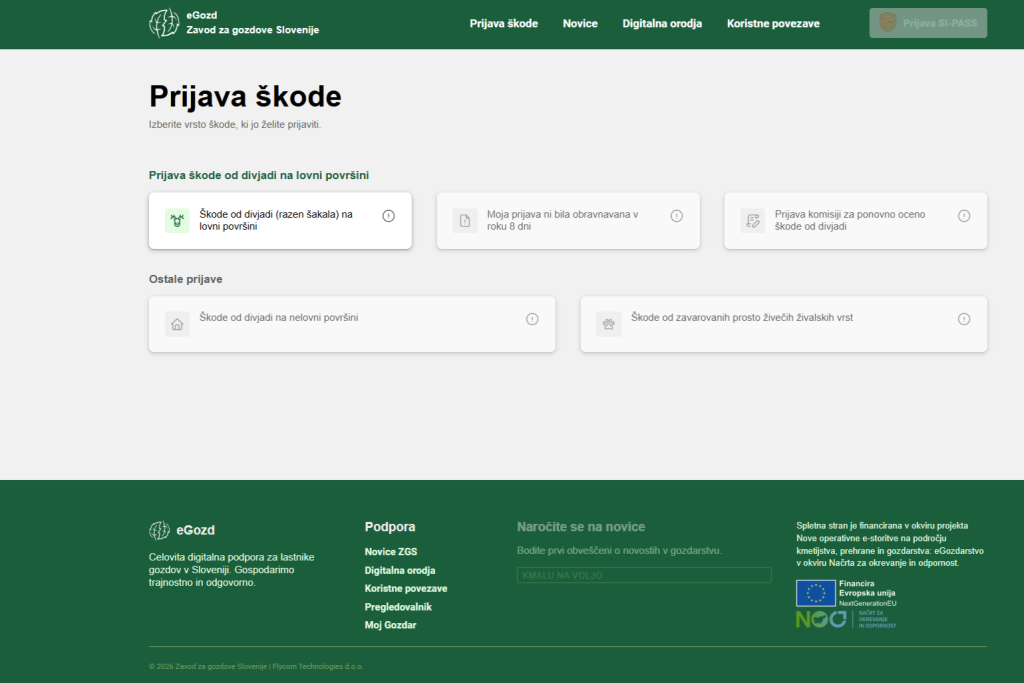Viewport: 1024px width, 683px height.
Task: Show info for Škode od divjadi na nelovni površini
Action: 532,319
